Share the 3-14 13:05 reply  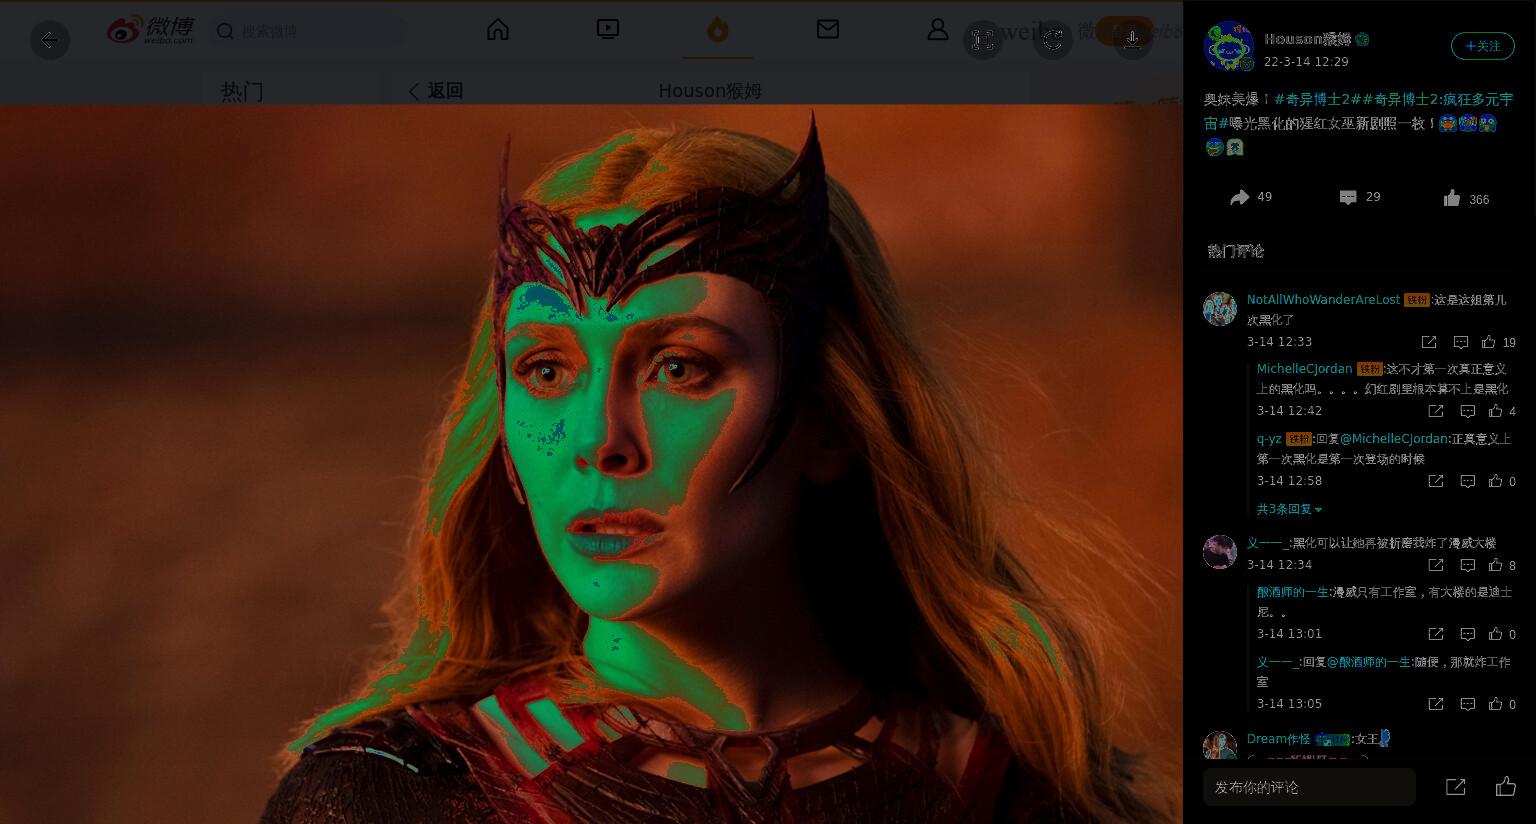point(1436,704)
